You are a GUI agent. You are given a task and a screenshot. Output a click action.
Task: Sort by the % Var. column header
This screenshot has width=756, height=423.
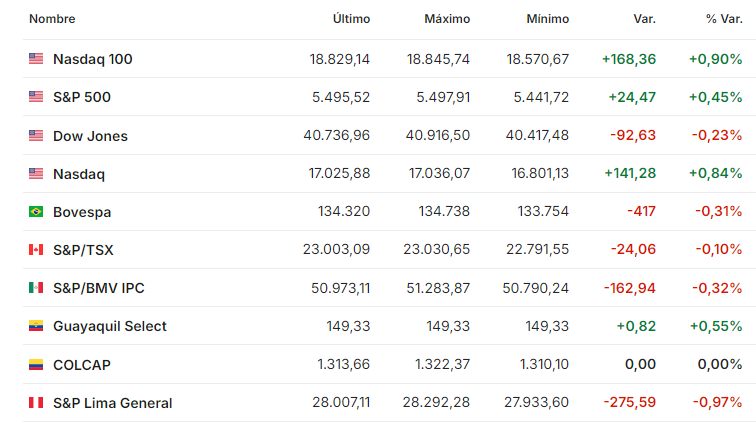pyautogui.click(x=724, y=19)
